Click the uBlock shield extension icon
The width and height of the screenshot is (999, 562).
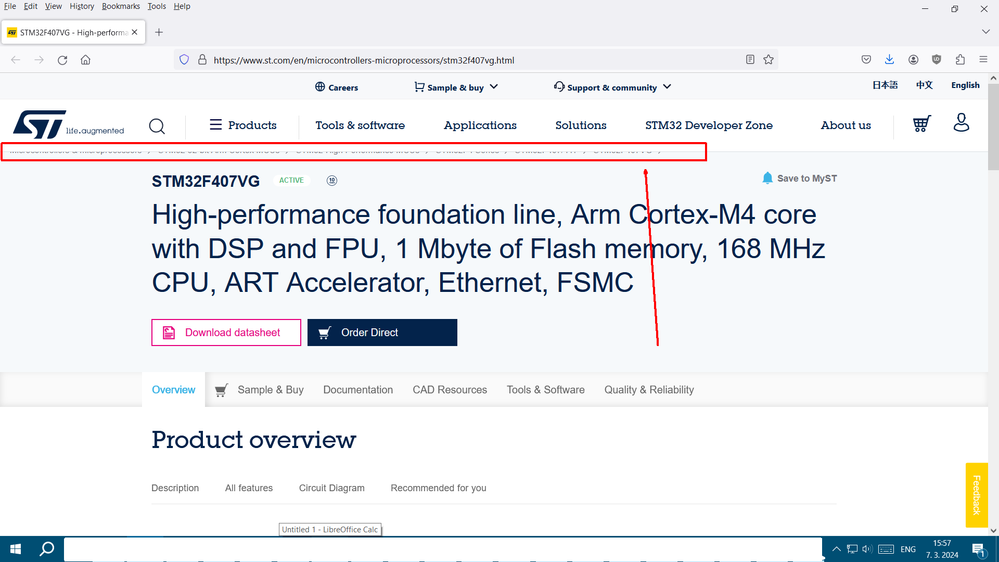tap(937, 60)
